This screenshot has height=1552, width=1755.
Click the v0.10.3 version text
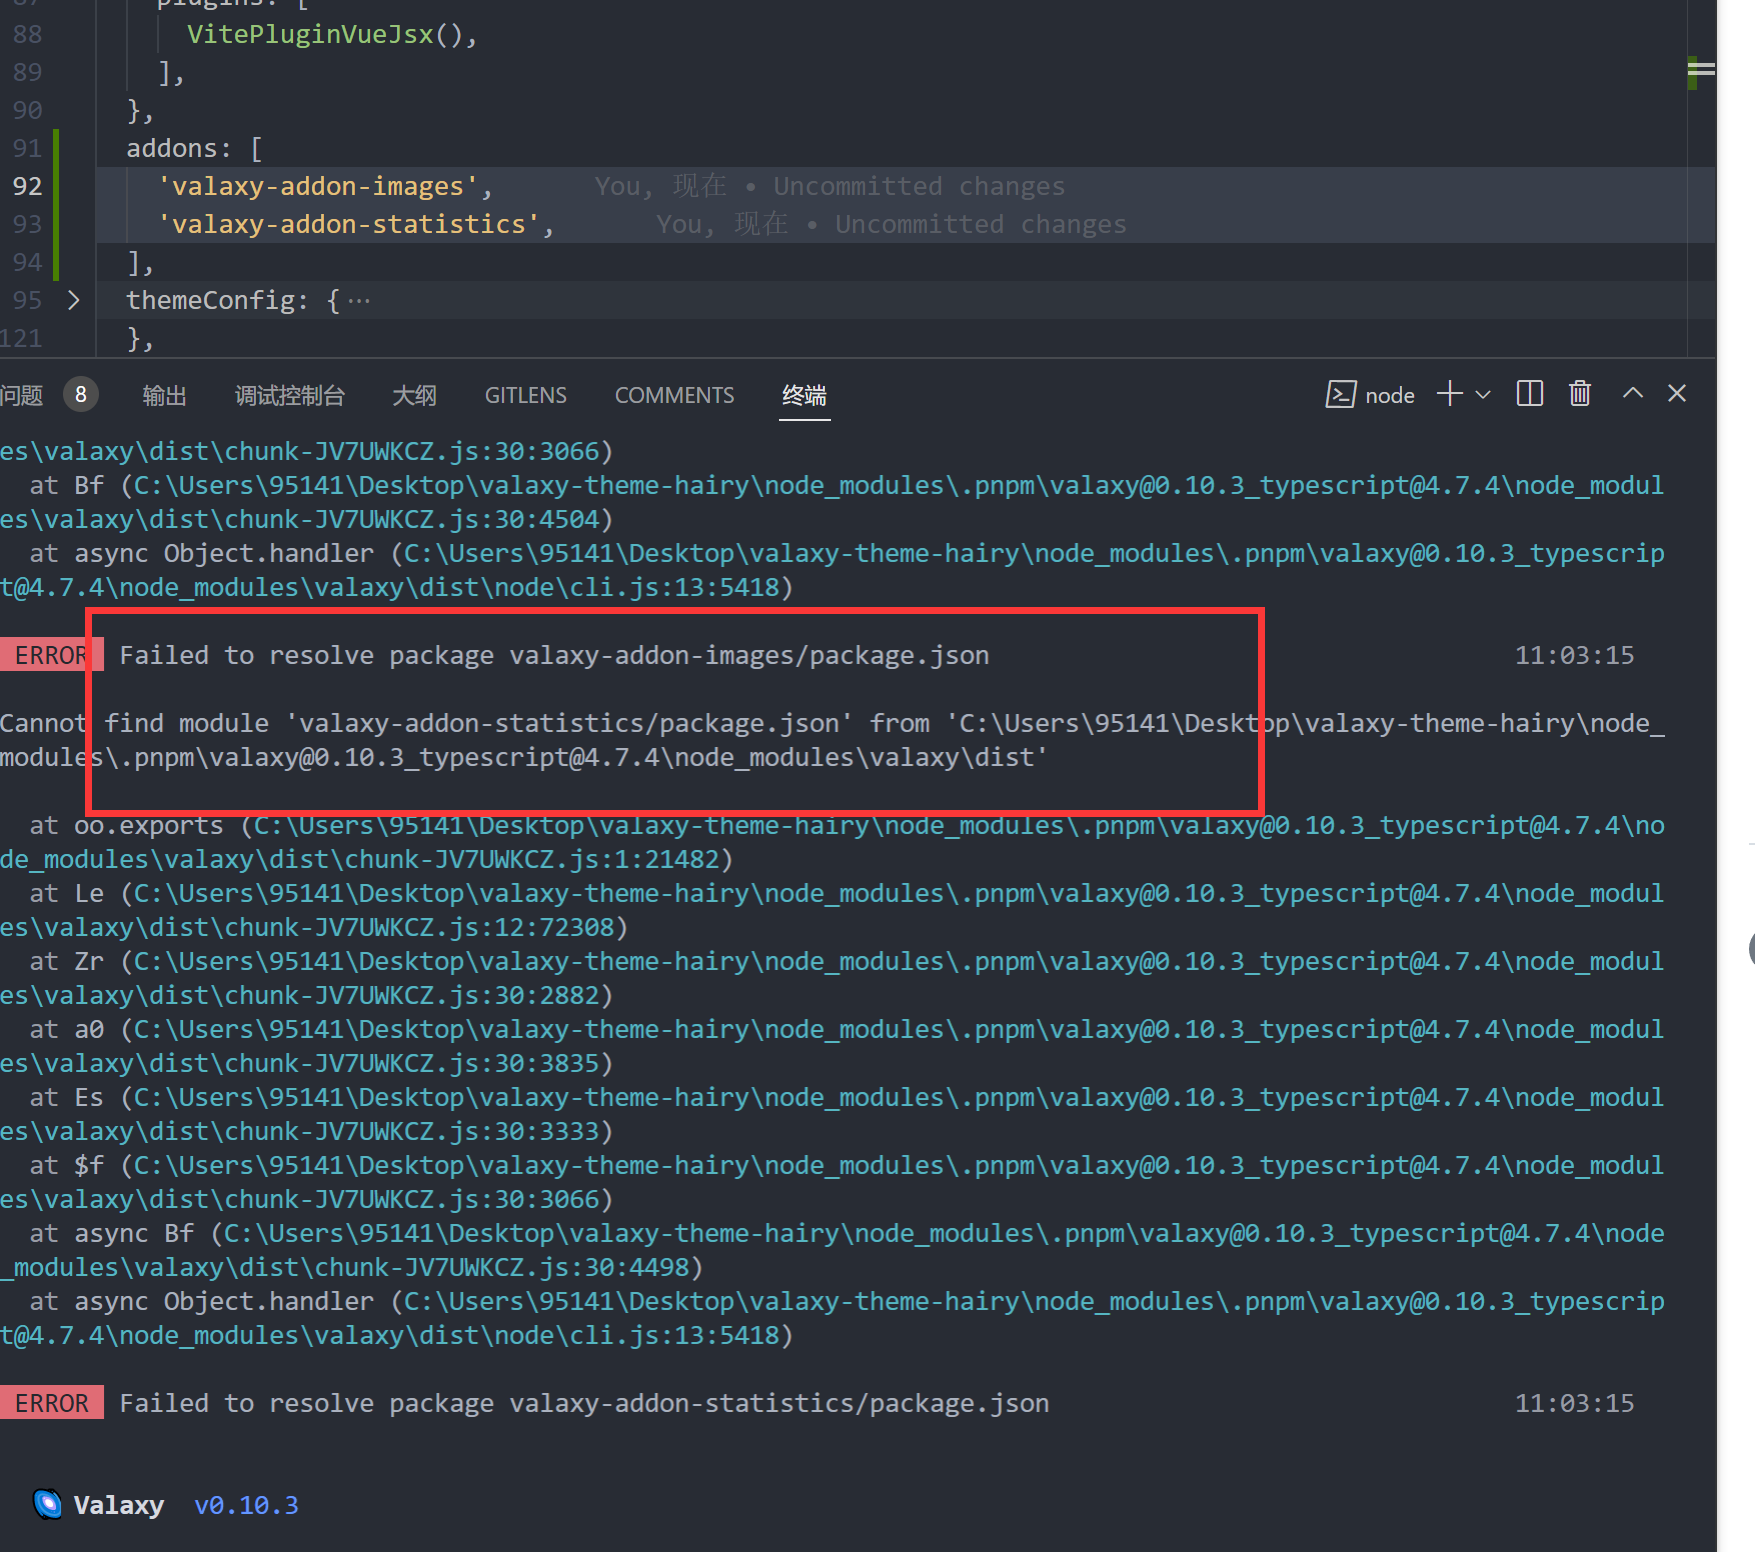point(246,1505)
